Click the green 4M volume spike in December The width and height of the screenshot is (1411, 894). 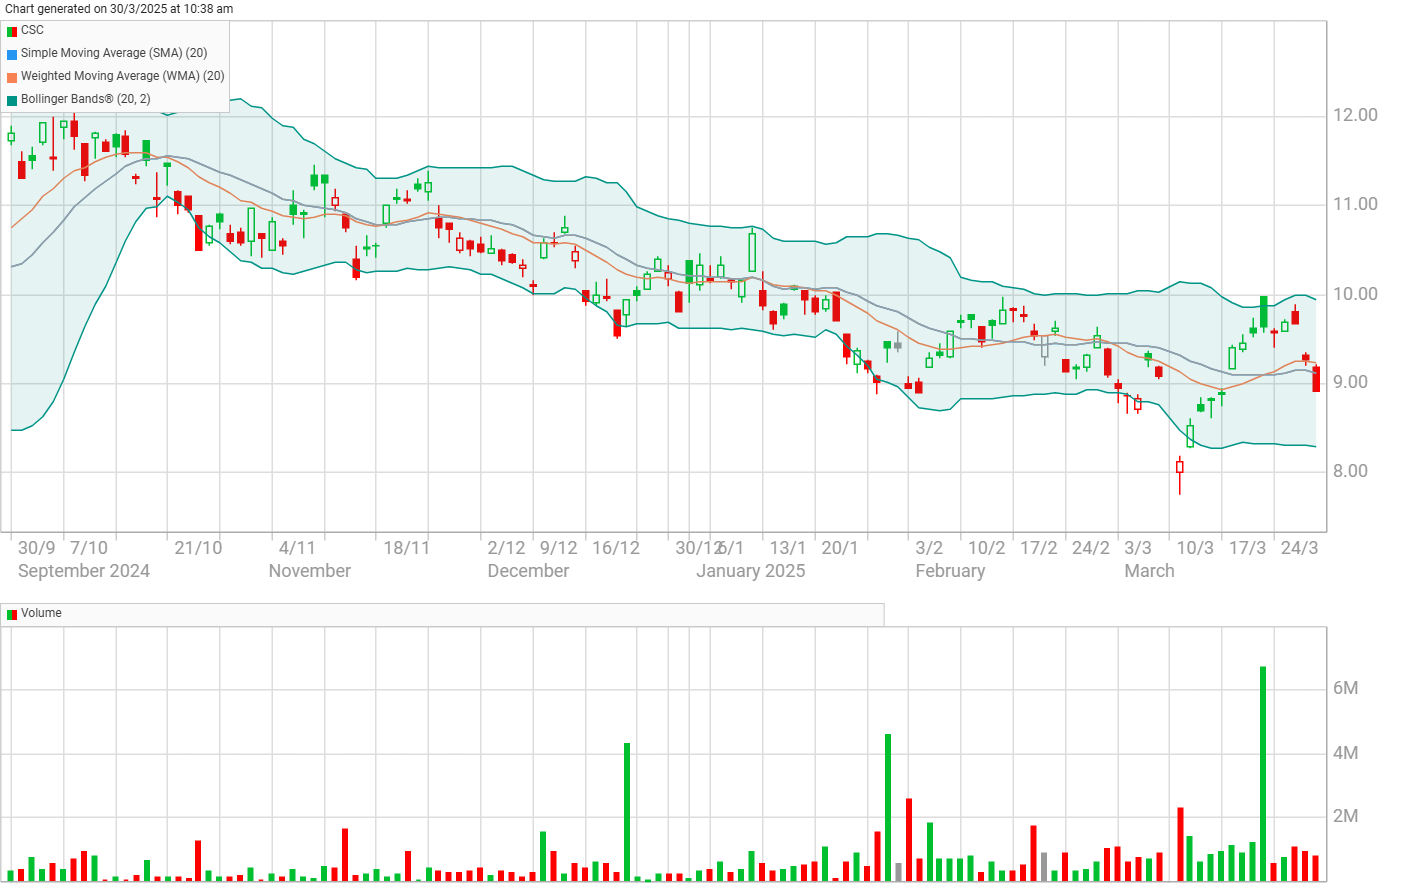click(627, 810)
